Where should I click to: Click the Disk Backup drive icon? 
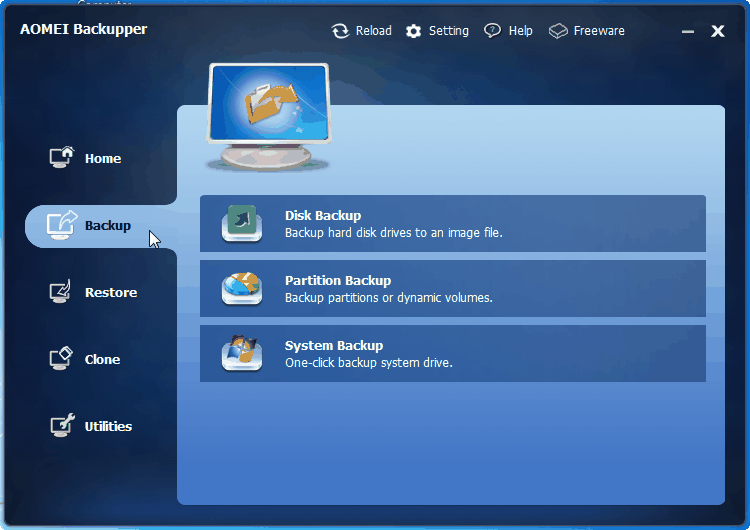[242, 223]
